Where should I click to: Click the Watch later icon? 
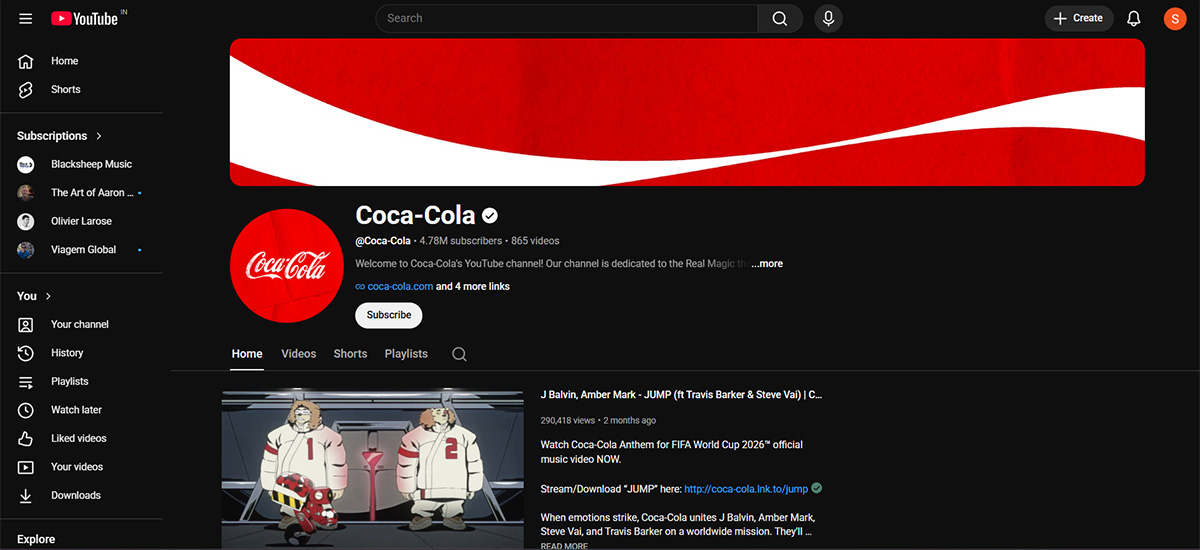pos(26,410)
